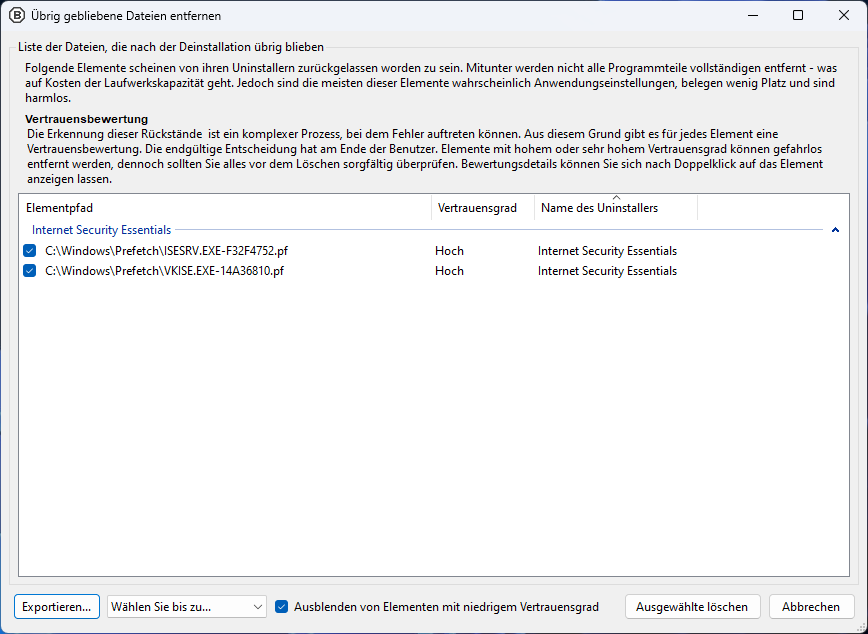Click the app icon in the title bar
Screen dimensions: 868x634
point(17,16)
